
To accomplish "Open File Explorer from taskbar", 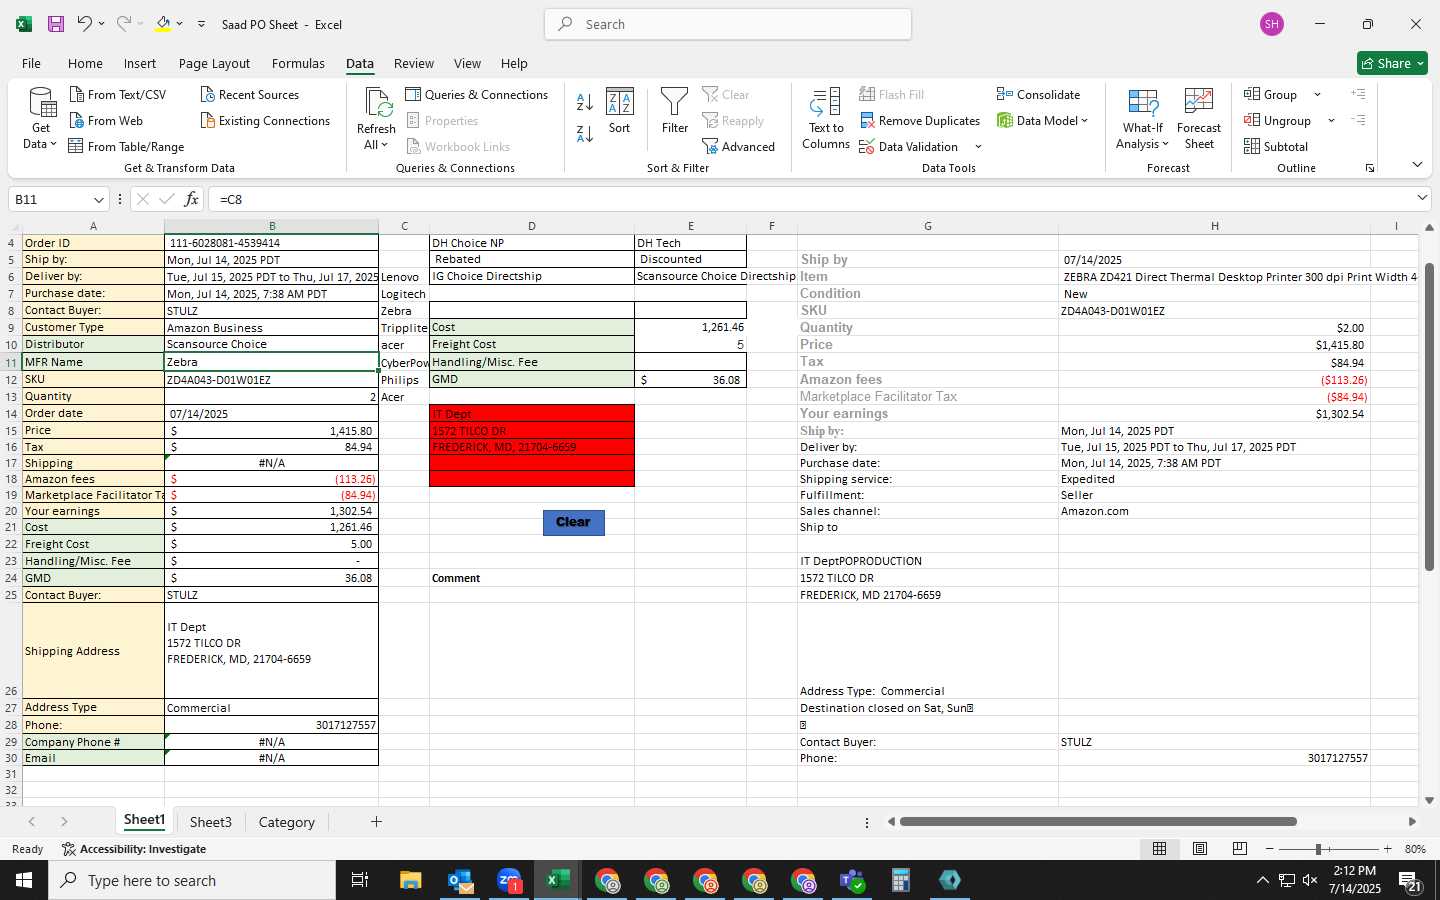I will pos(411,880).
